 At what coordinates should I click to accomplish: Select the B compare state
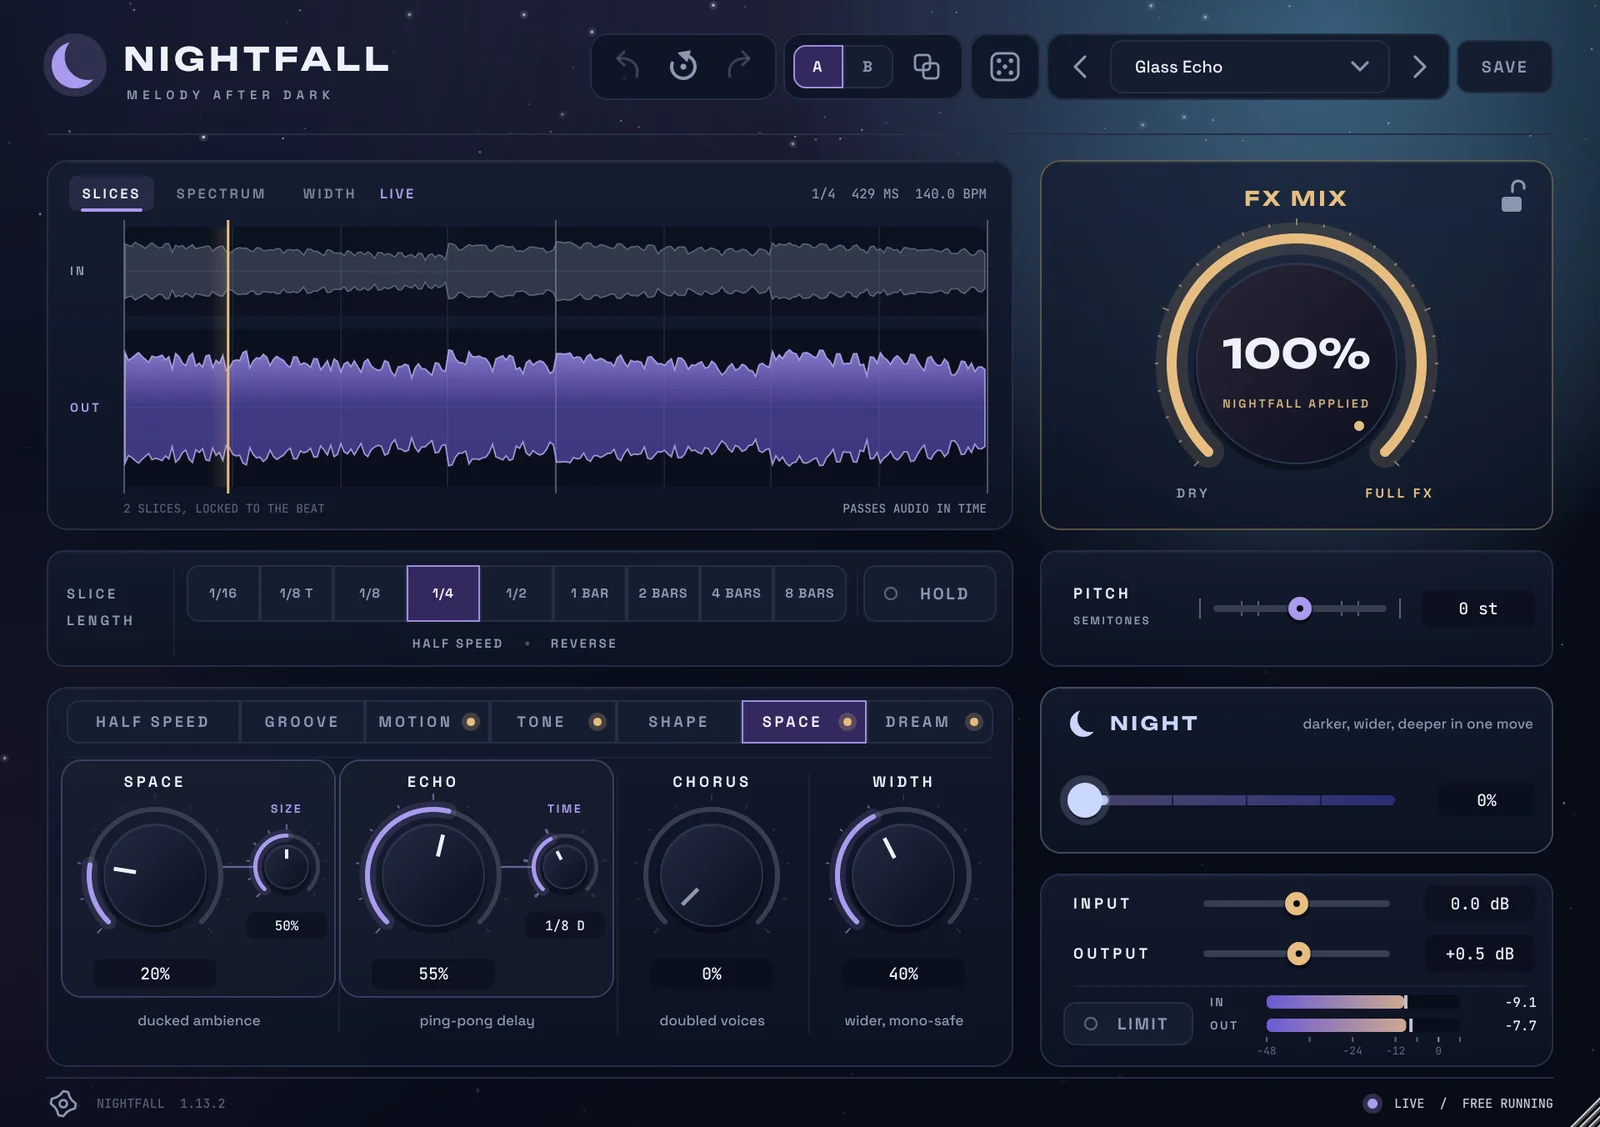[867, 67]
